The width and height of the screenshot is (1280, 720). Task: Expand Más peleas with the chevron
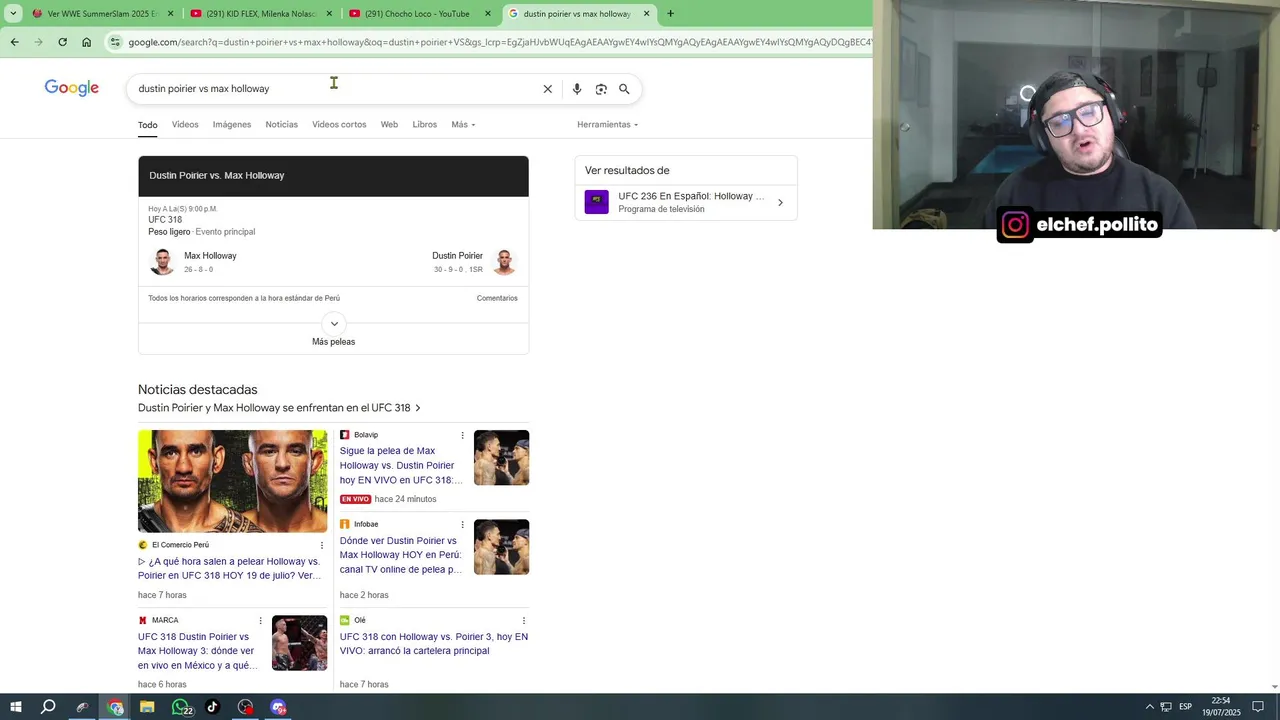tap(334, 324)
